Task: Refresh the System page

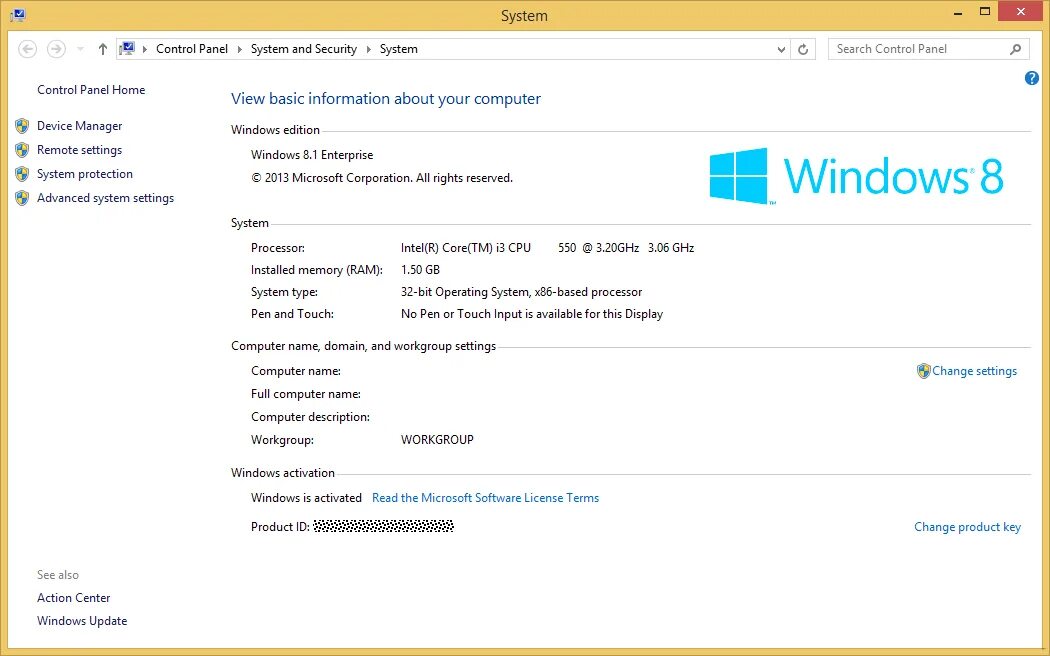Action: (803, 49)
